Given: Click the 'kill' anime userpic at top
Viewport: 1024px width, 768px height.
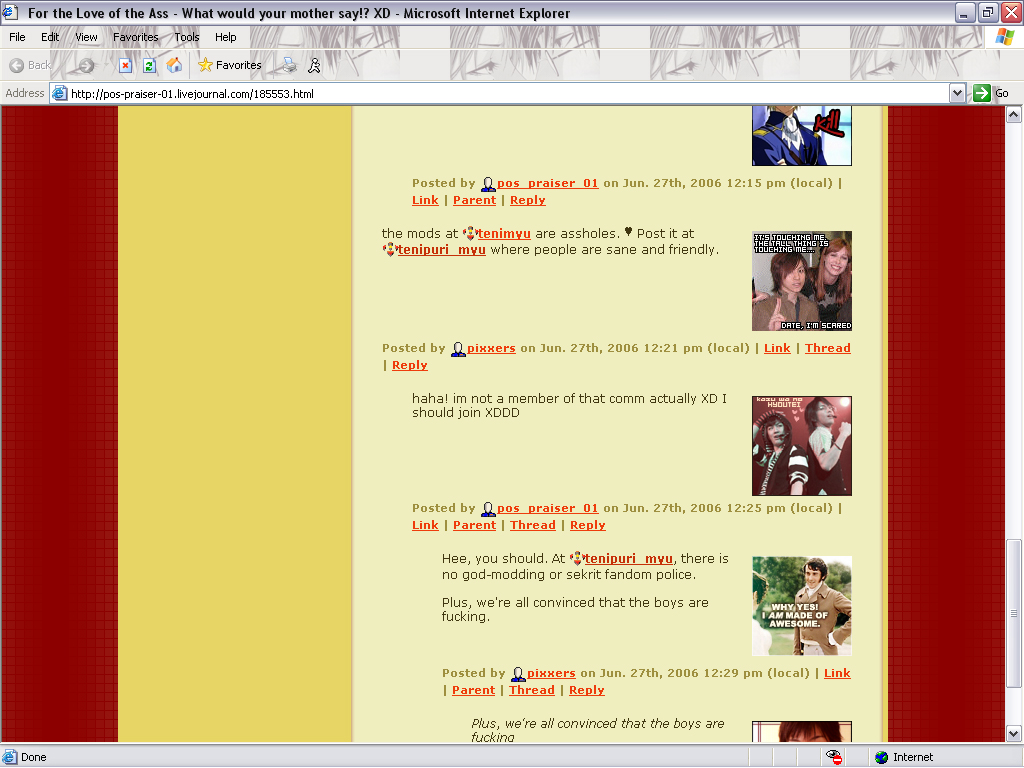Looking at the screenshot, I should 801,136.
